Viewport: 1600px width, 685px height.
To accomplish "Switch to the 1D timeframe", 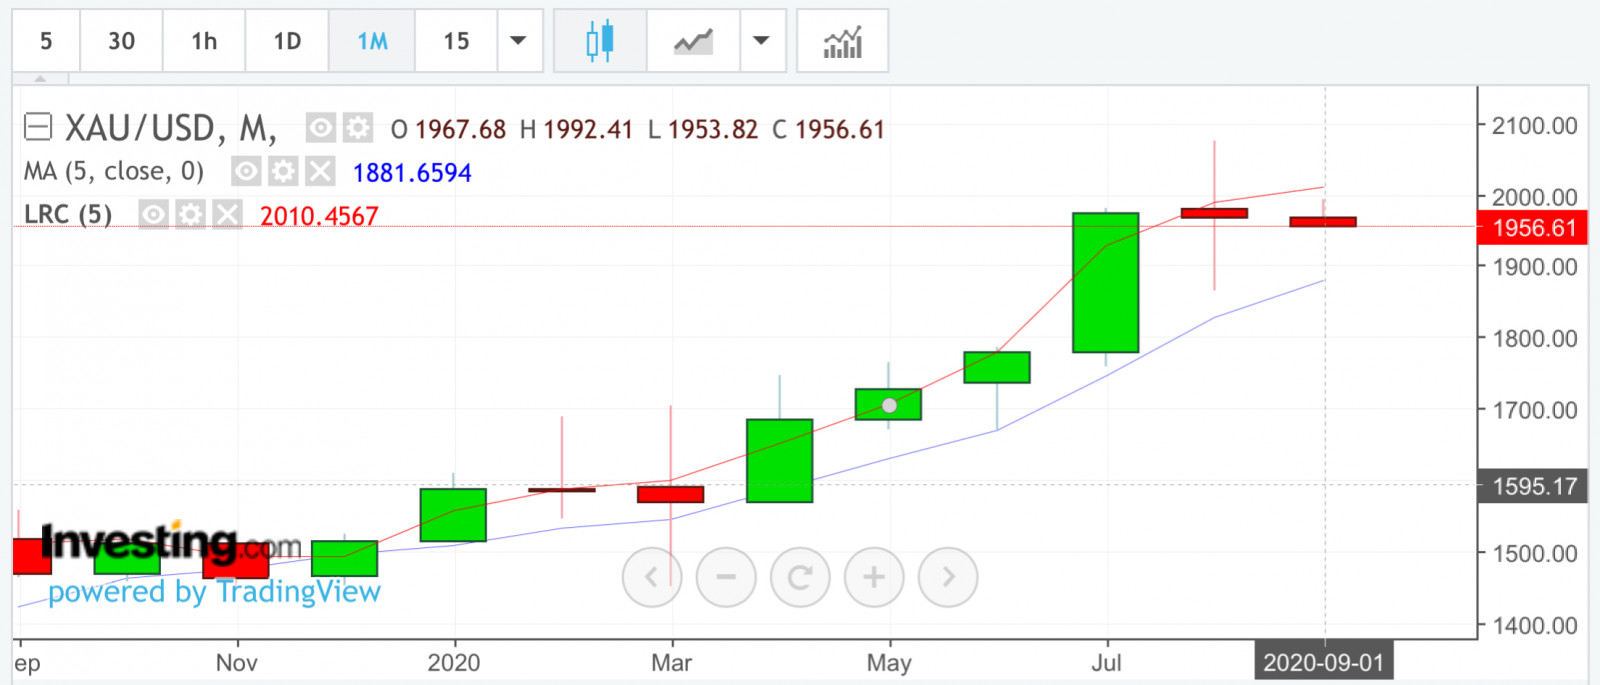I will tap(287, 41).
